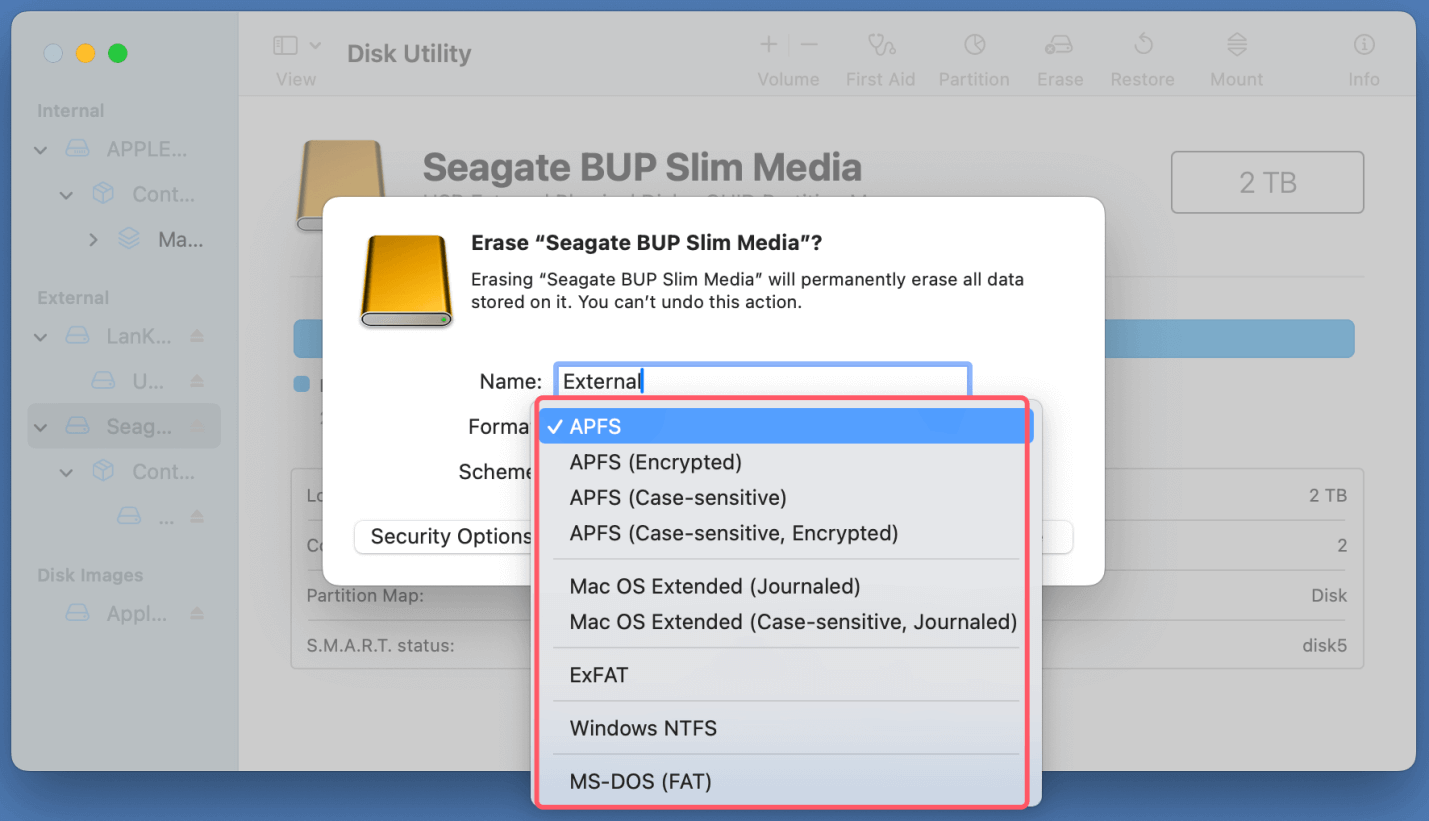Collapse the Seagate drive tree entry
This screenshot has height=821, width=1429.
click(x=40, y=426)
